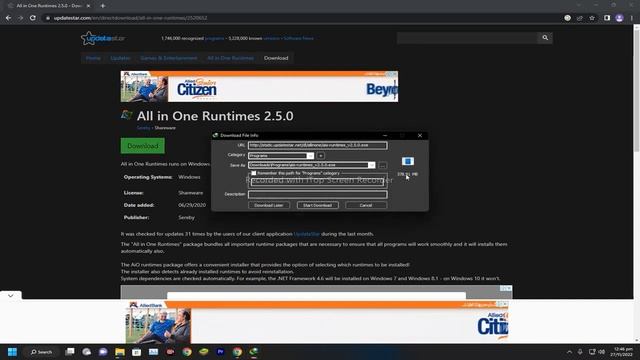This screenshot has width=640, height=360.
Task: Click the file type icon in download dialog
Action: pyautogui.click(x=408, y=161)
